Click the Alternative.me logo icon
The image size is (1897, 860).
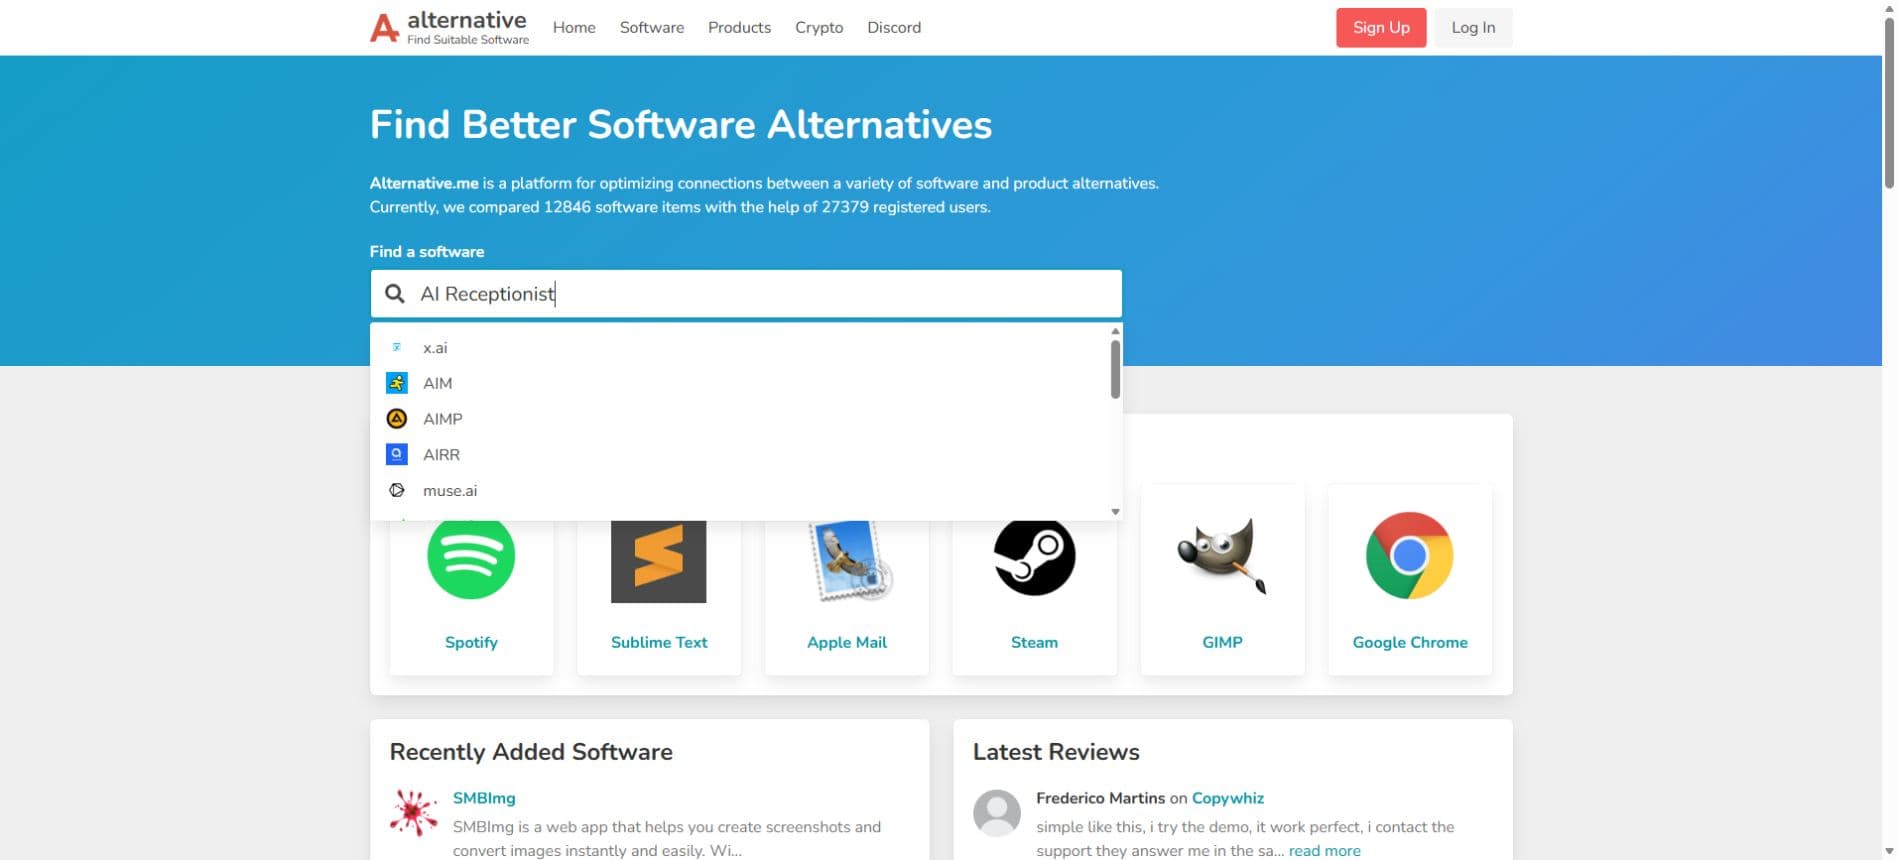pyautogui.click(x=384, y=28)
